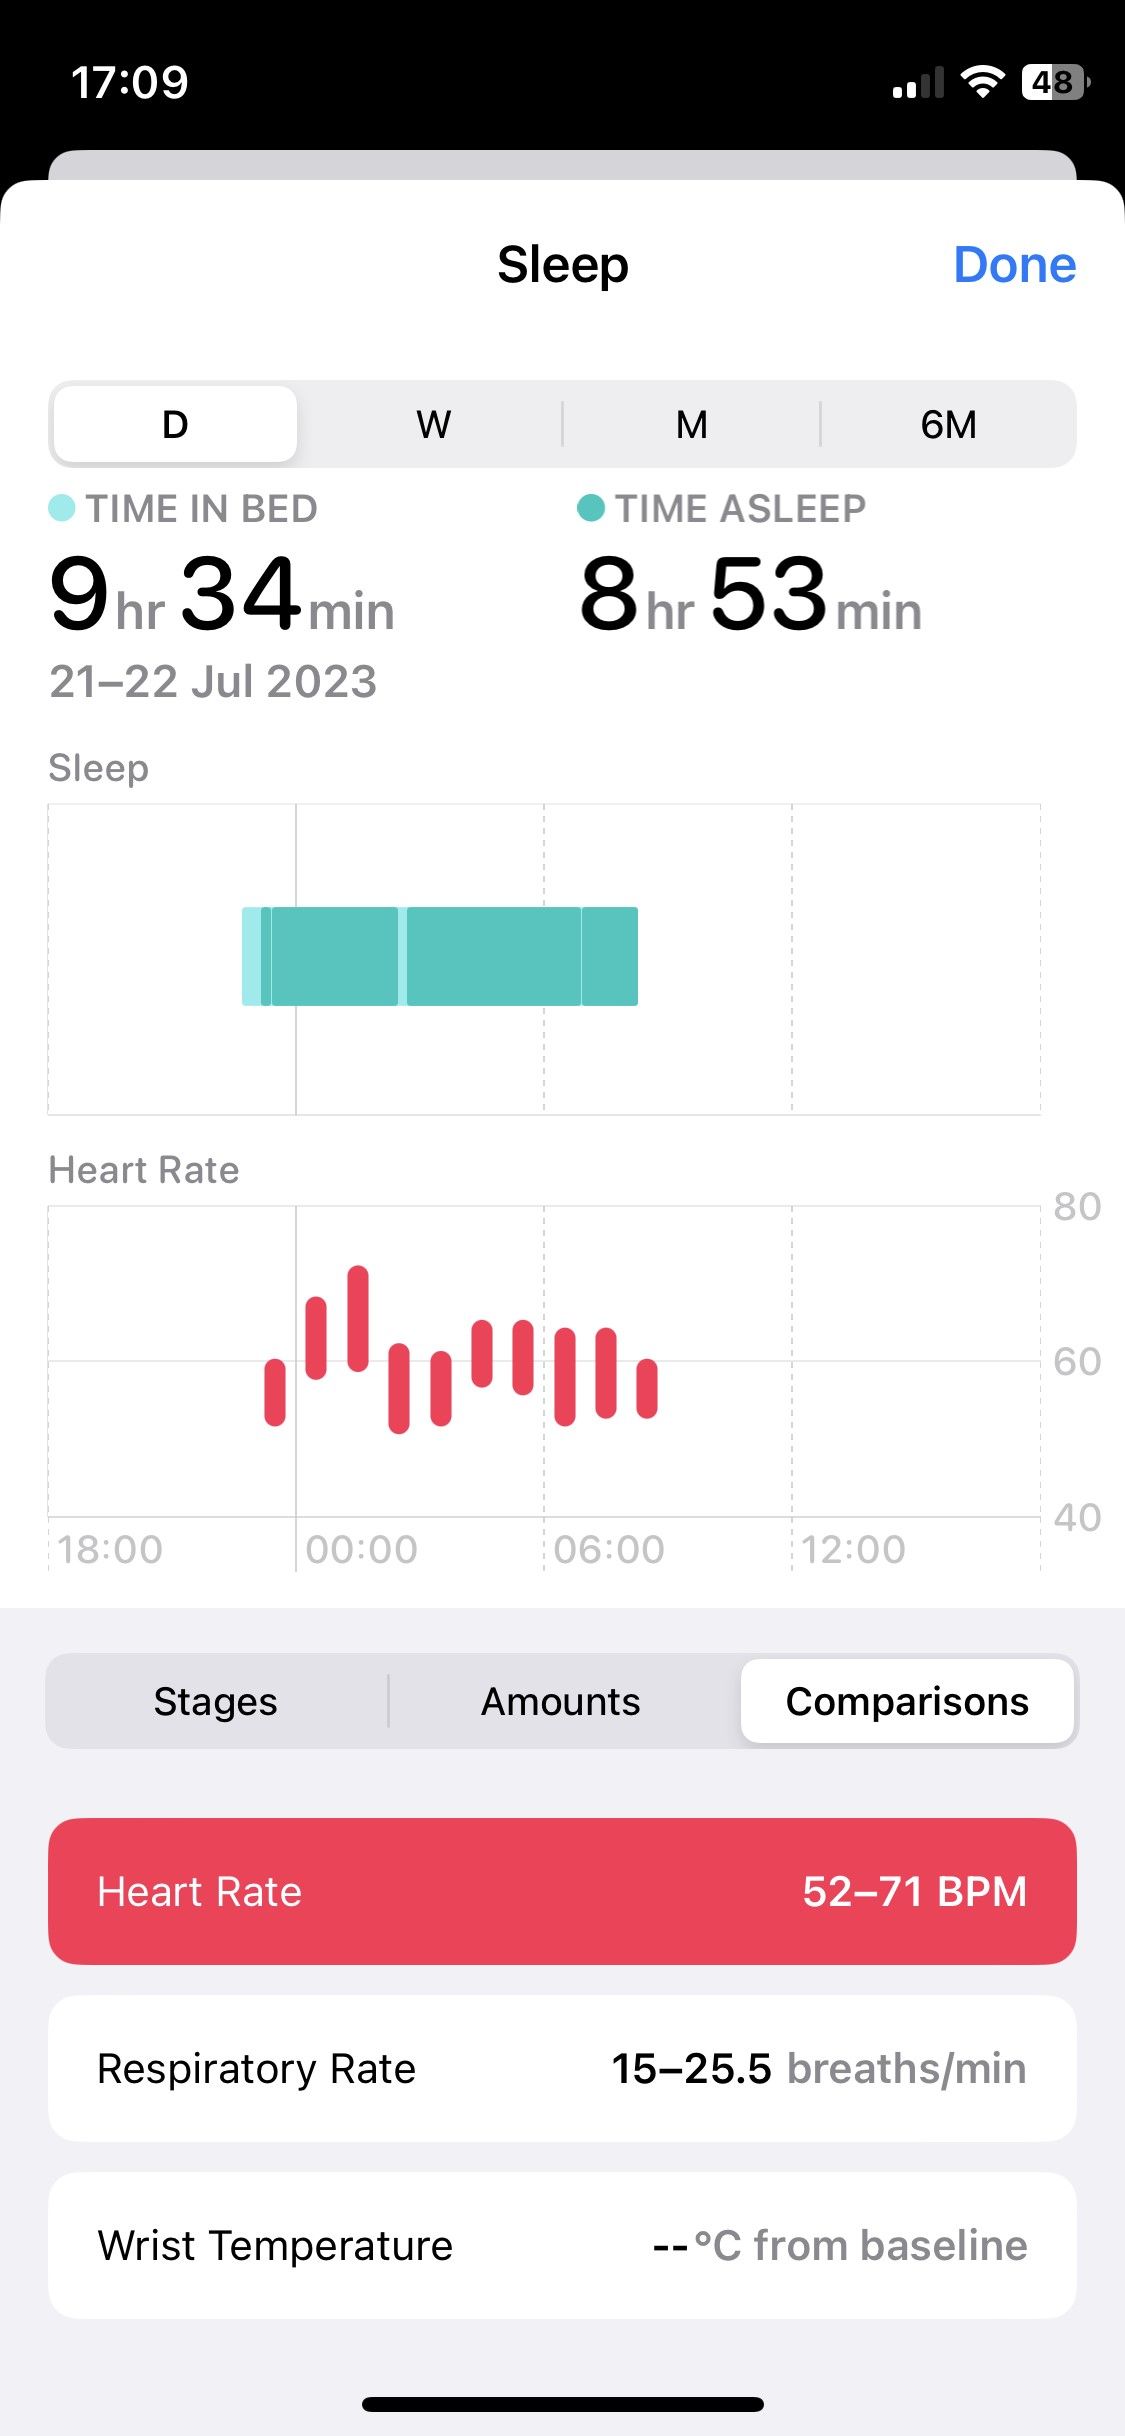Viewport: 1125px width, 2436px height.
Task: Tap the Time In Bed legend dot
Action: (62, 508)
